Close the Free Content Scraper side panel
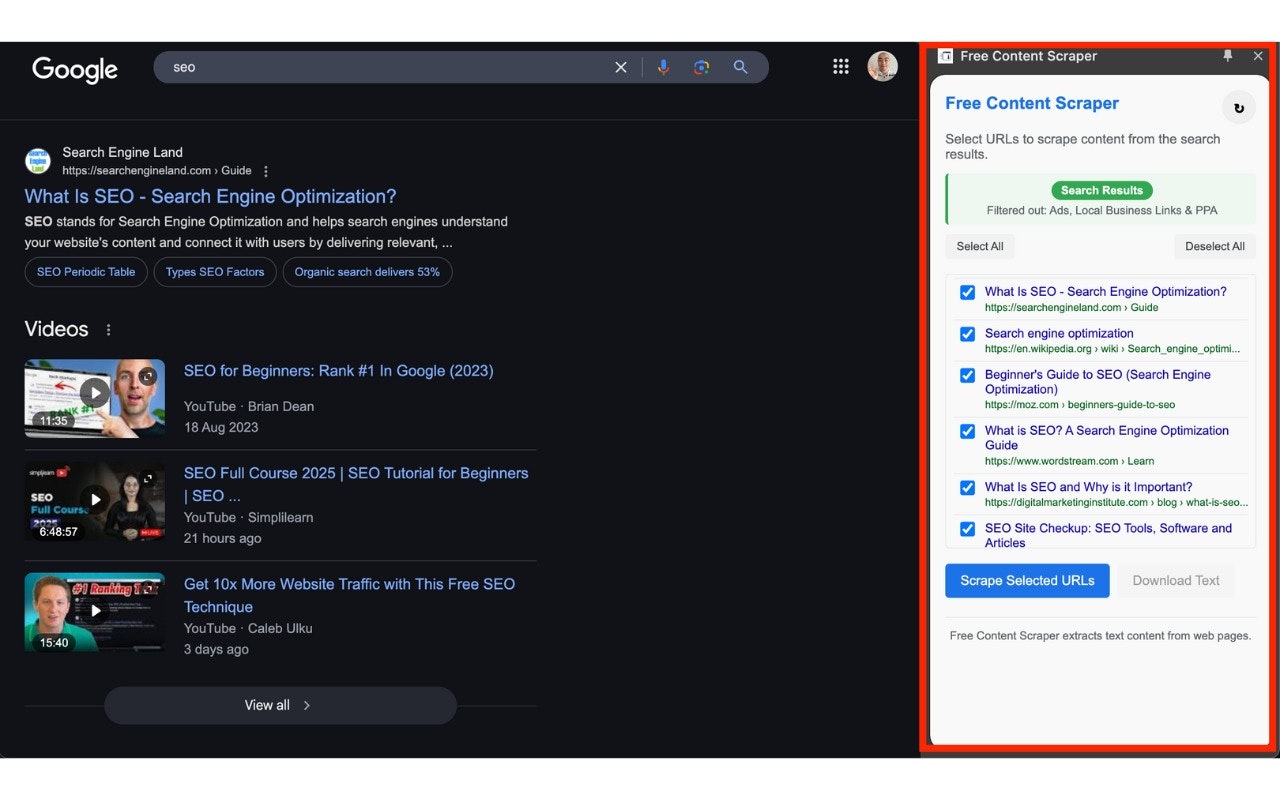This screenshot has width=1280, height=800. pos(1258,56)
